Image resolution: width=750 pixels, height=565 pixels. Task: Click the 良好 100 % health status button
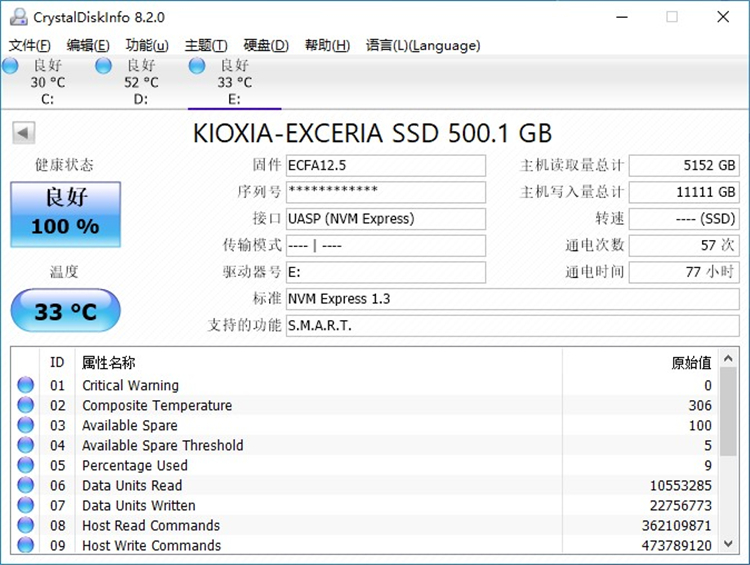pyautogui.click(x=65, y=214)
